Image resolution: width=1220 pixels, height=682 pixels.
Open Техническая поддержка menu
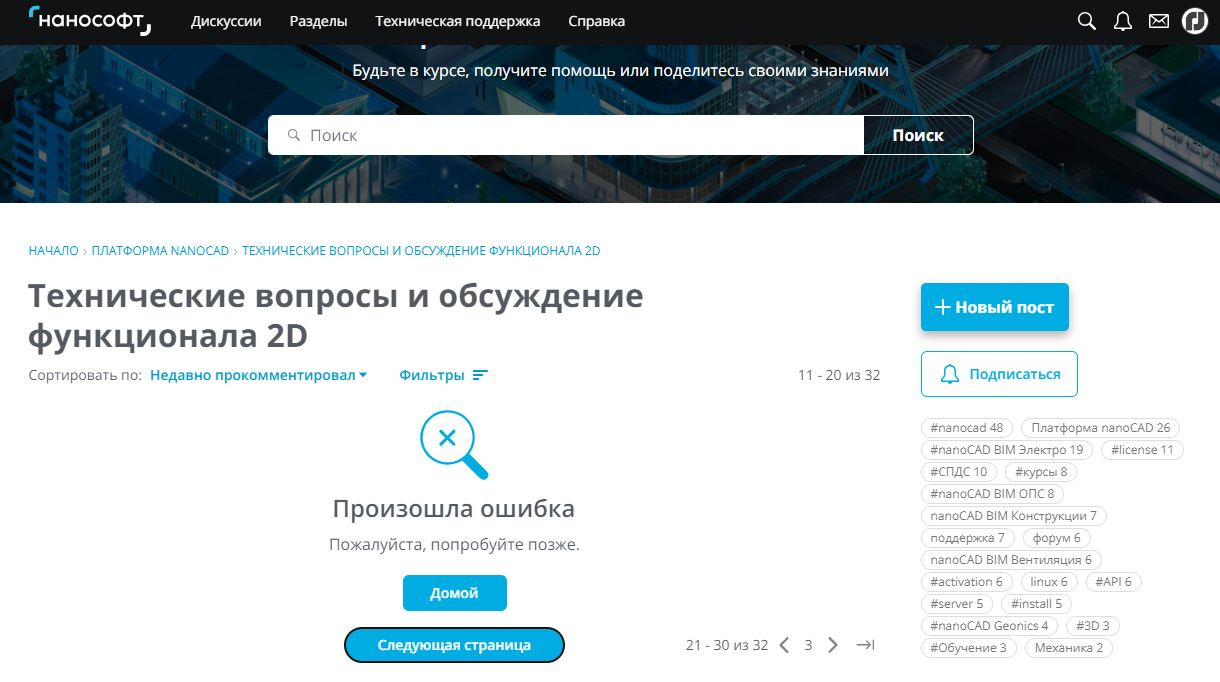click(x=458, y=21)
